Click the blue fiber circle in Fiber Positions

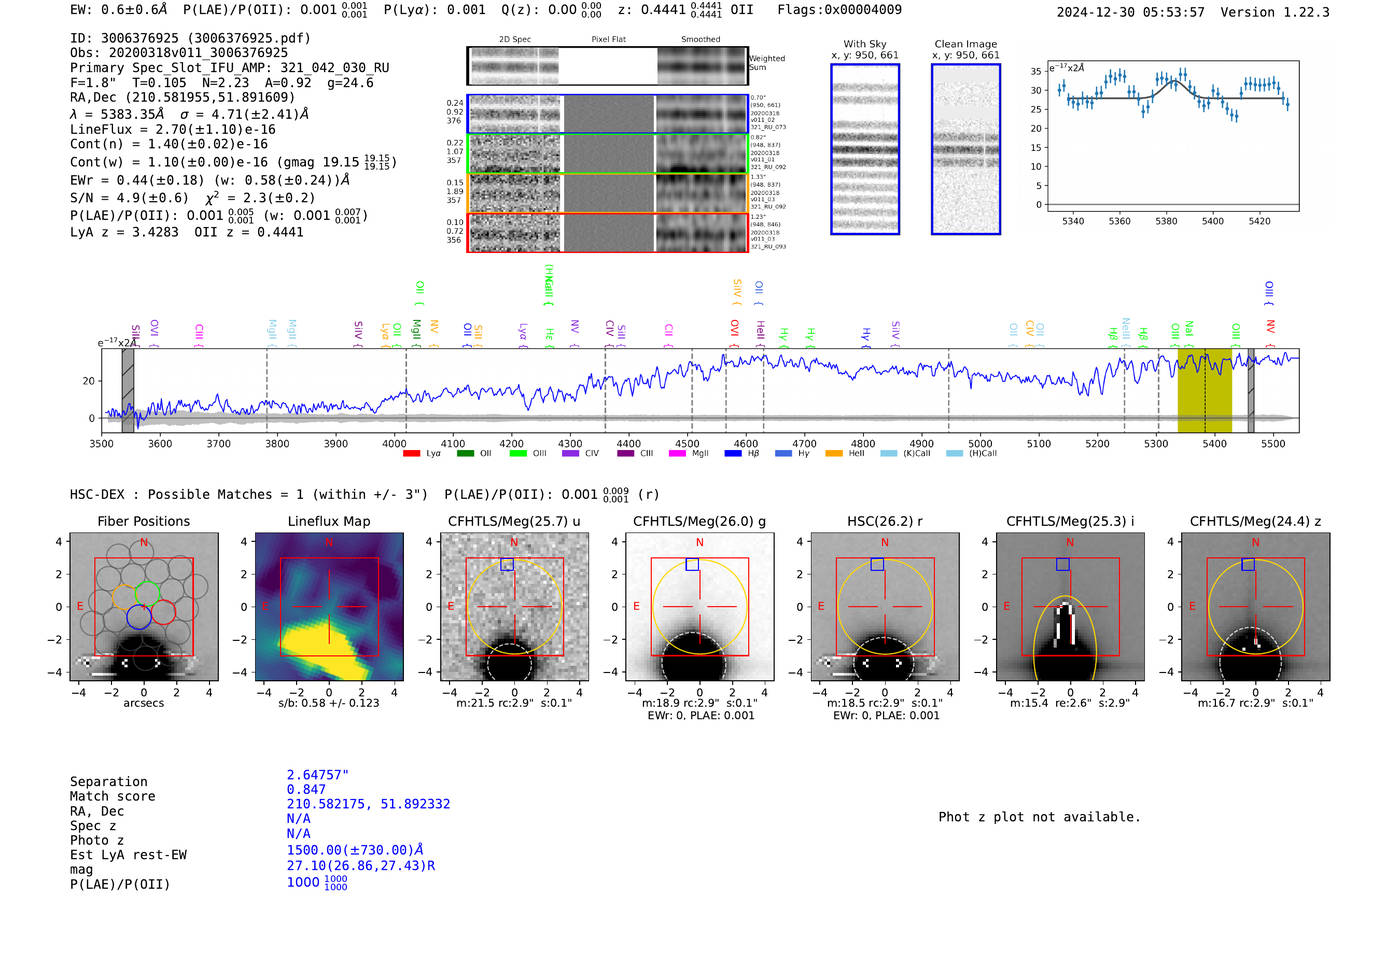click(x=139, y=616)
